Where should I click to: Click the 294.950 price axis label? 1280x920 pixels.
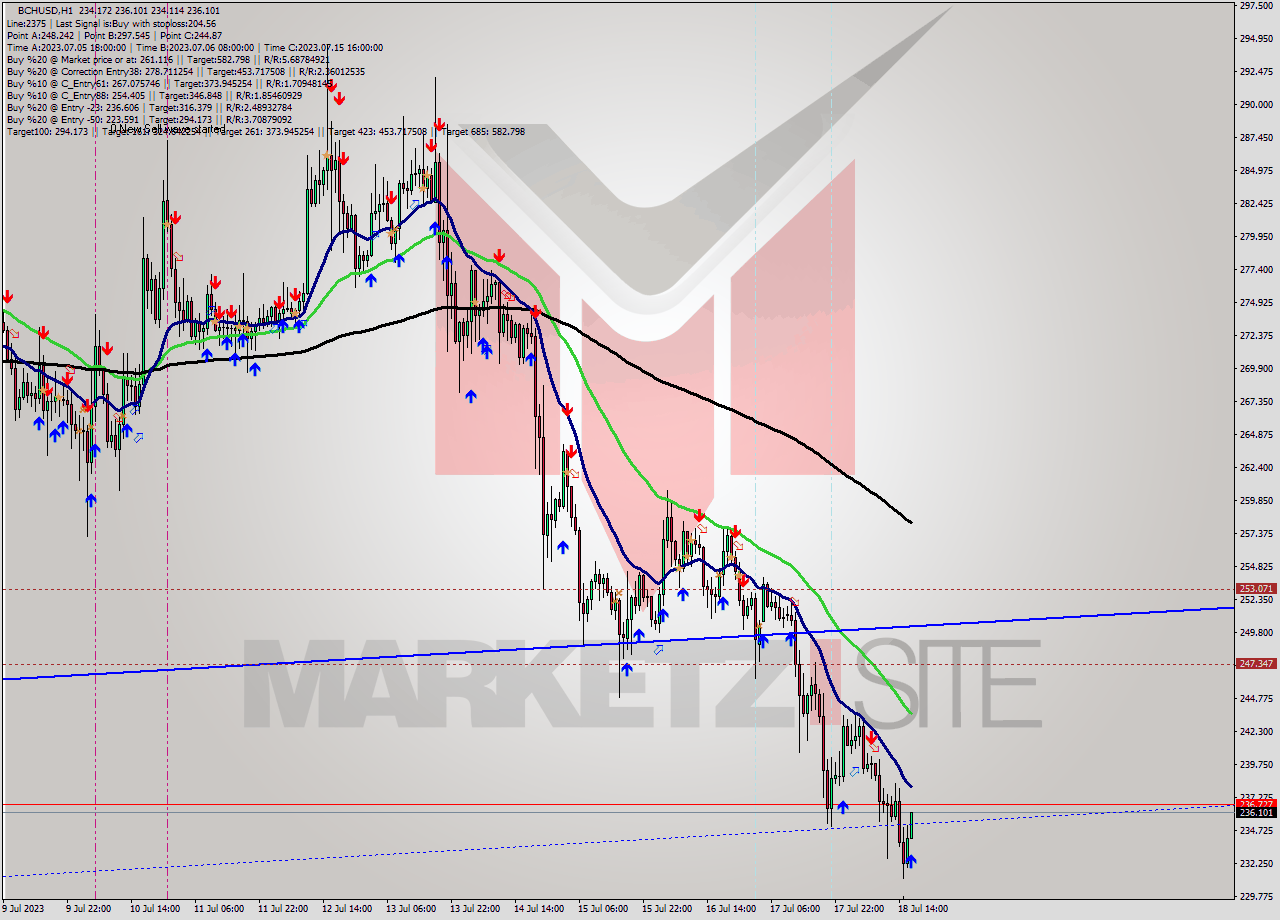pyautogui.click(x=1255, y=39)
